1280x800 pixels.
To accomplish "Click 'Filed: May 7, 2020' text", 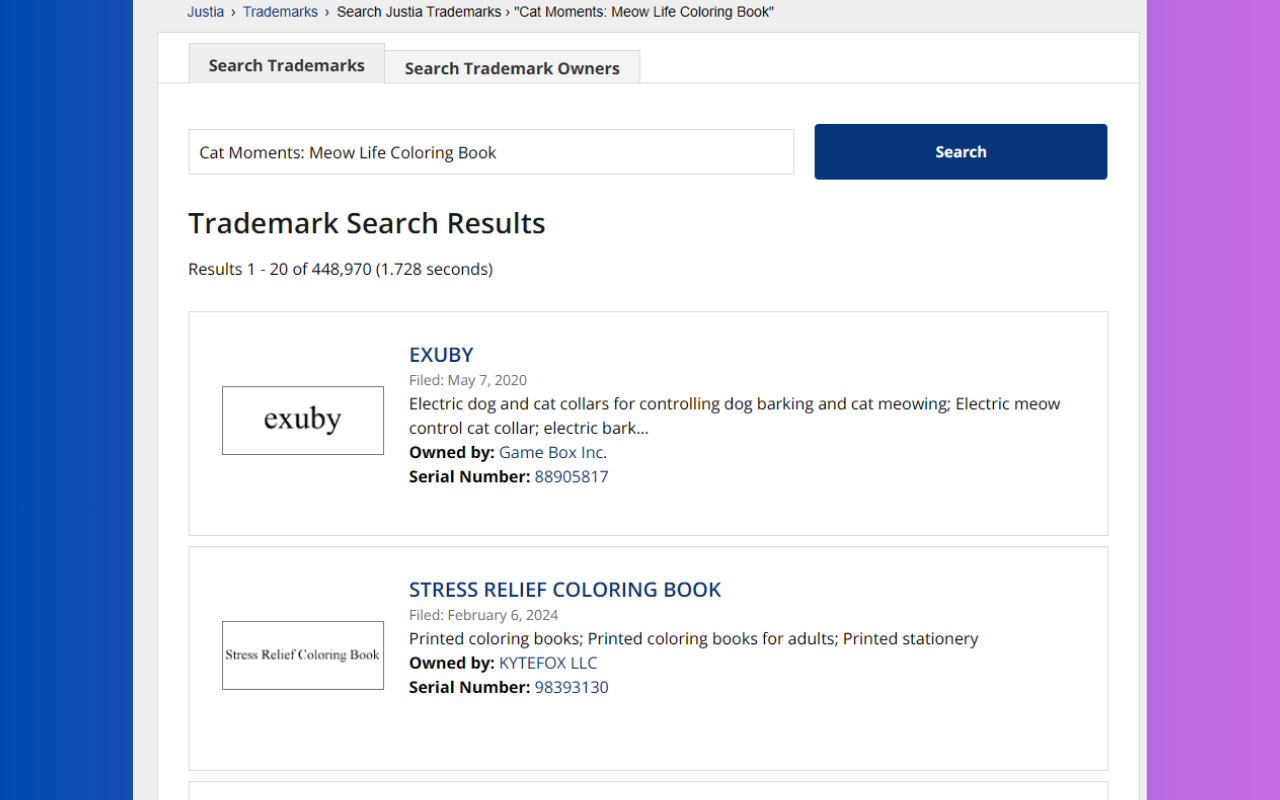I will coord(468,380).
